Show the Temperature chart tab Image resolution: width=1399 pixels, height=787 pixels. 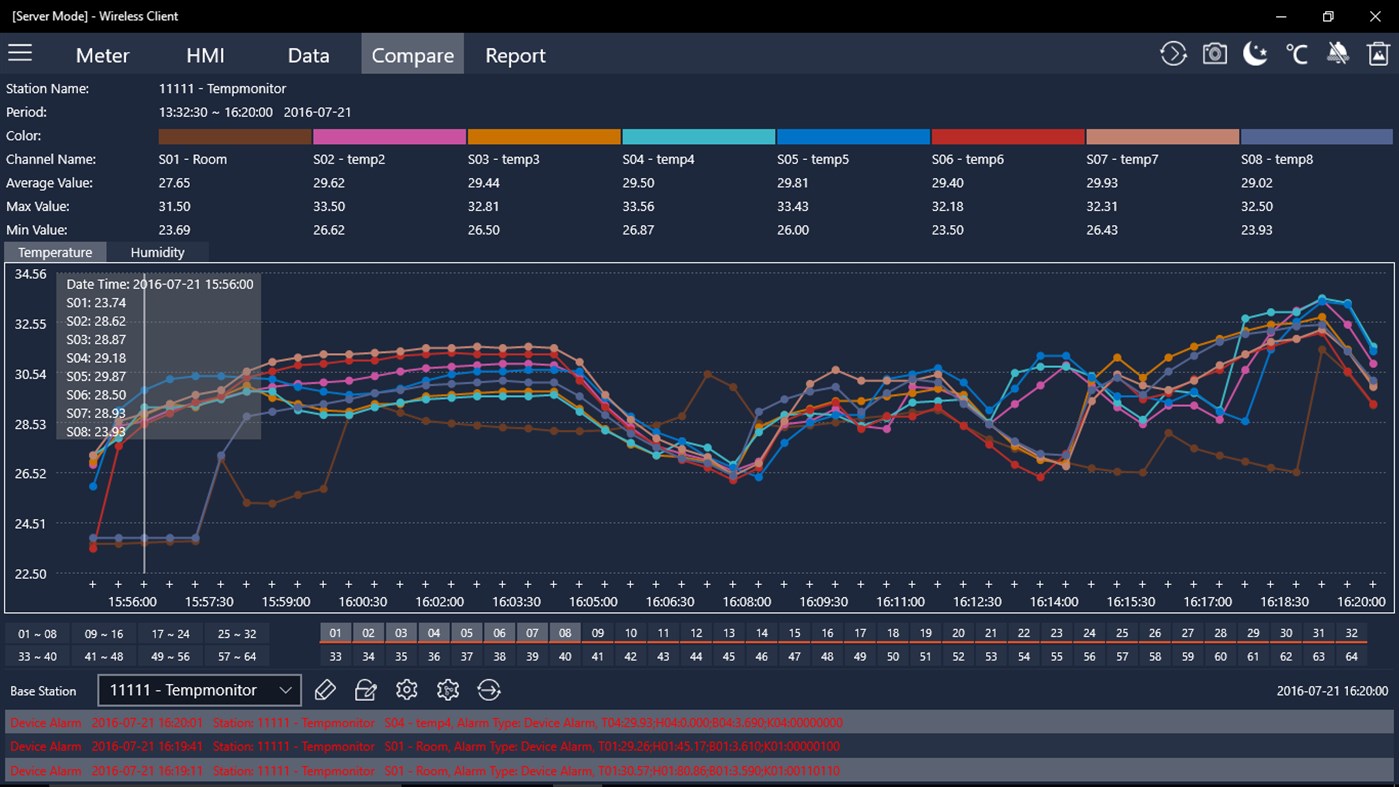pos(55,252)
